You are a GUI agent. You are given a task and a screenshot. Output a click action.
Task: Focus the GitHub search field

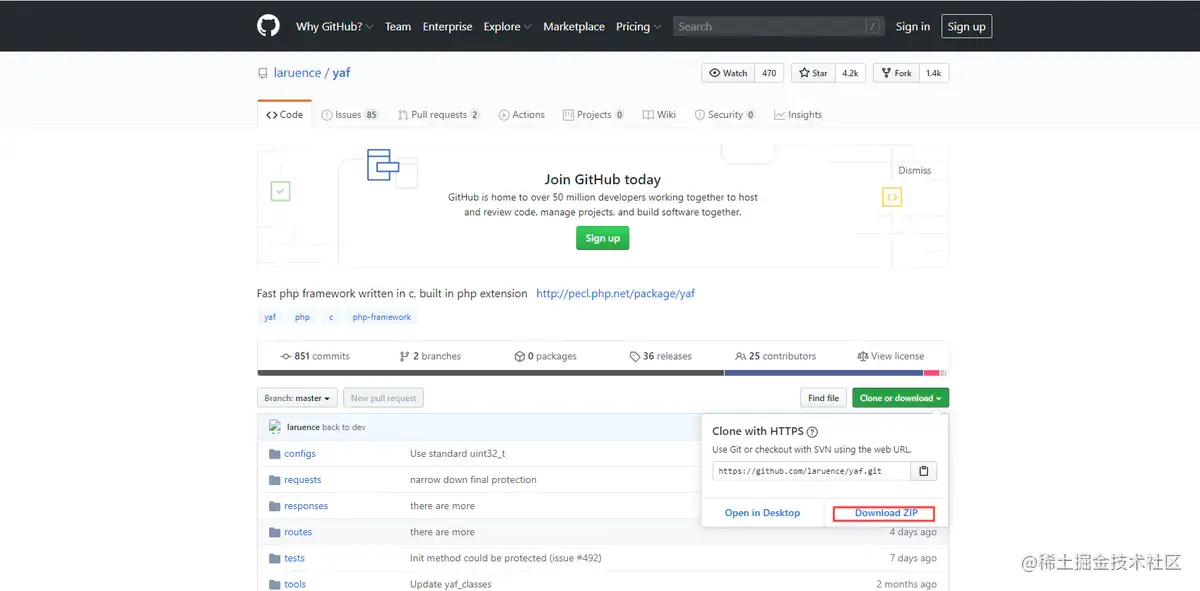click(x=780, y=27)
